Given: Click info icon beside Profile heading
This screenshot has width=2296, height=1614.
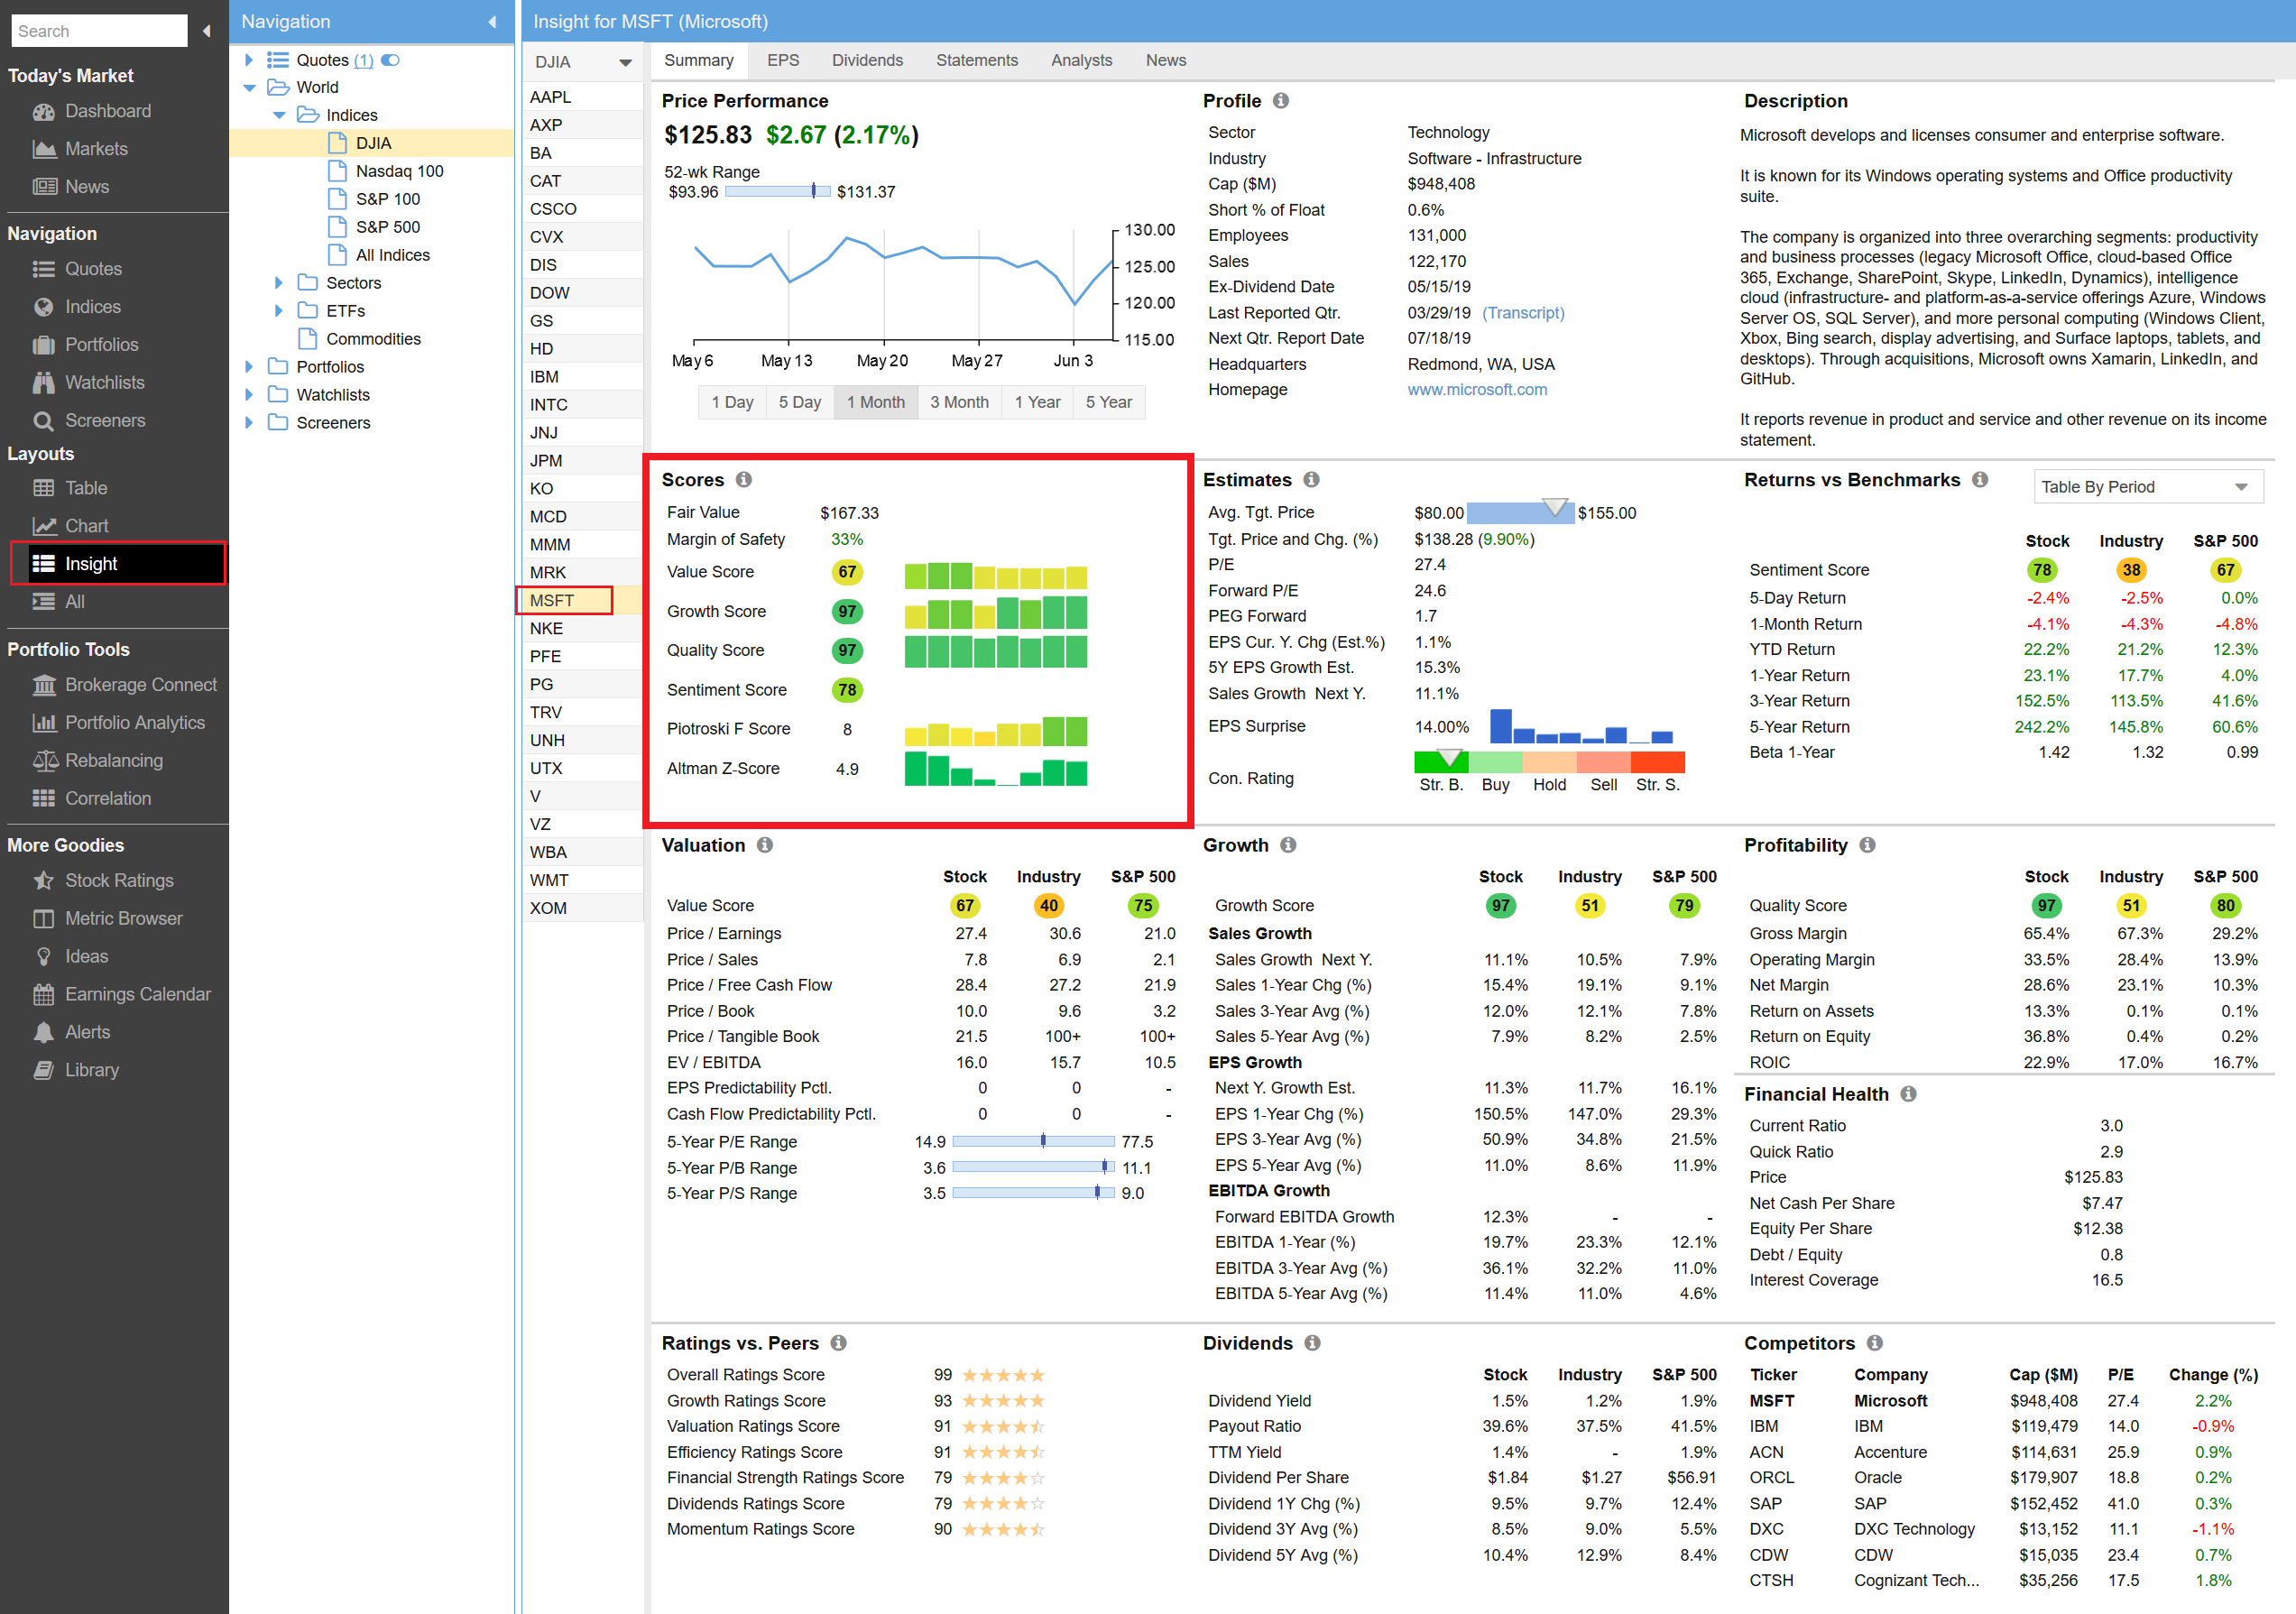Looking at the screenshot, I should [1281, 101].
